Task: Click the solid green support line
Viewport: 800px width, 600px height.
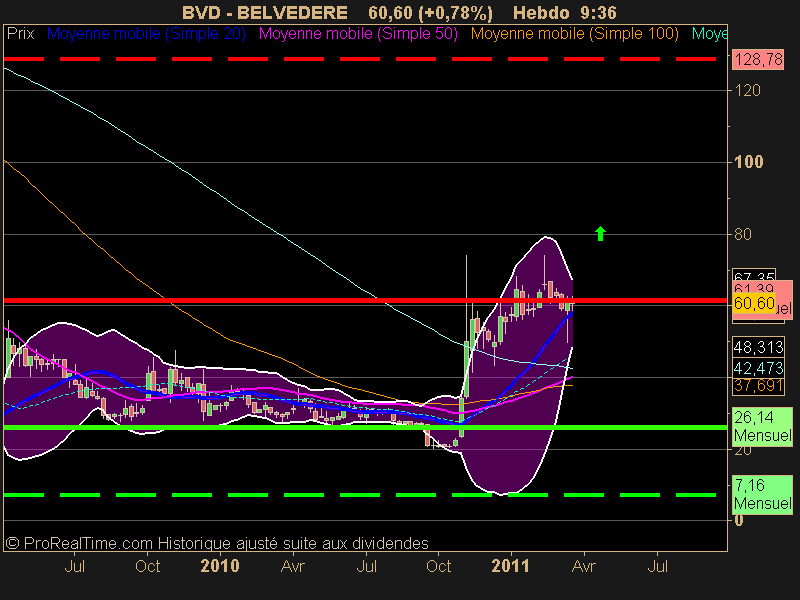Action: click(365, 427)
